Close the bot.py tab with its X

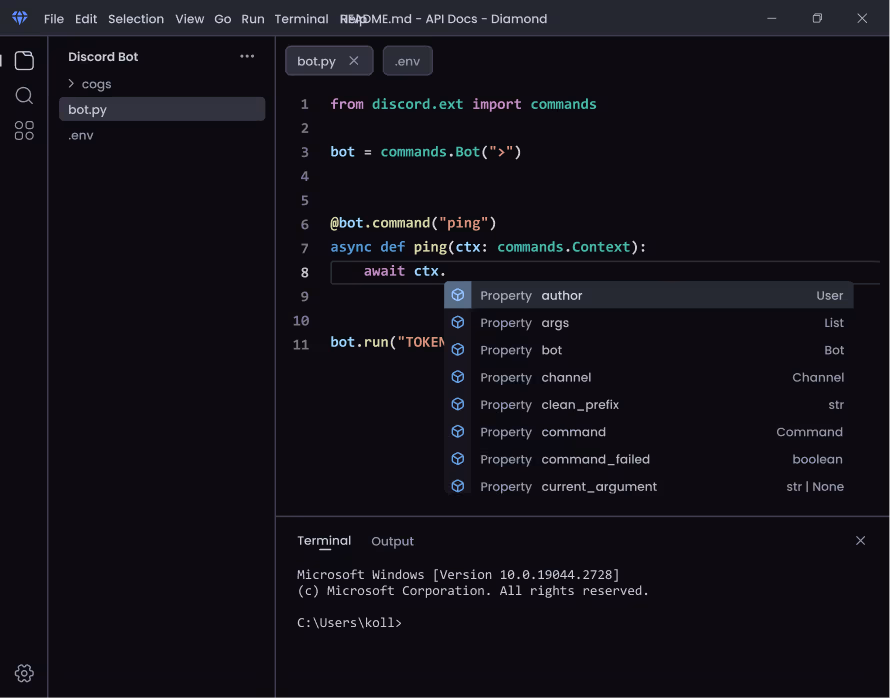point(354,61)
